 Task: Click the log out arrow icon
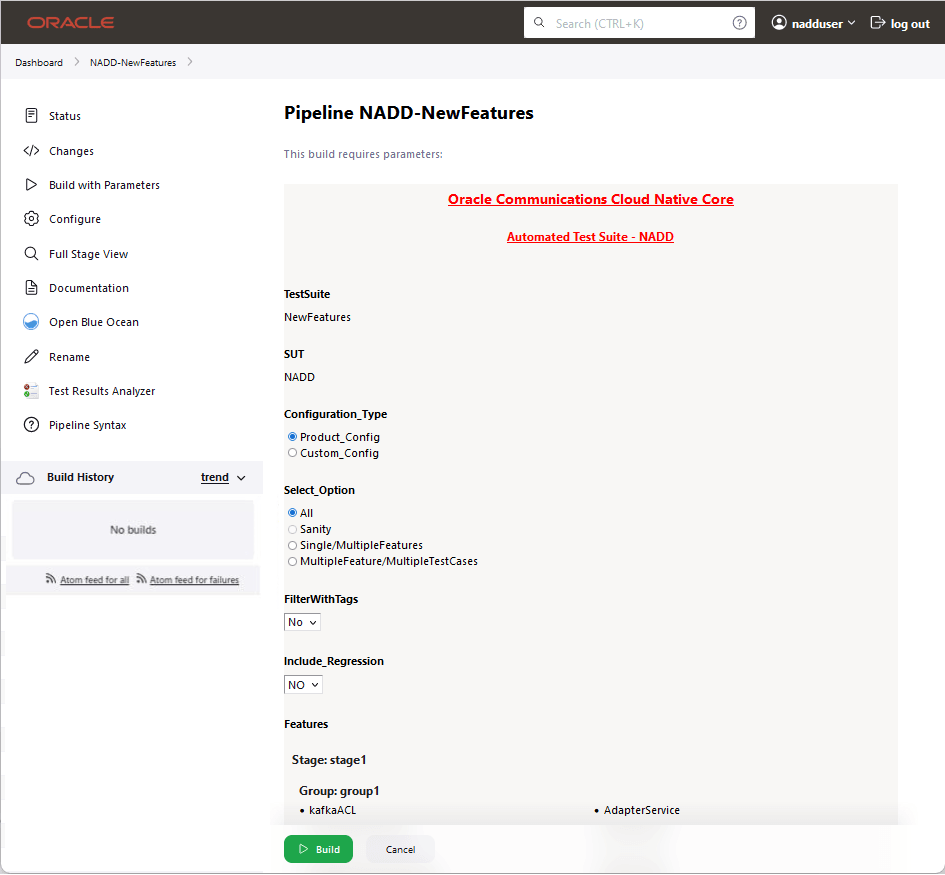point(878,23)
